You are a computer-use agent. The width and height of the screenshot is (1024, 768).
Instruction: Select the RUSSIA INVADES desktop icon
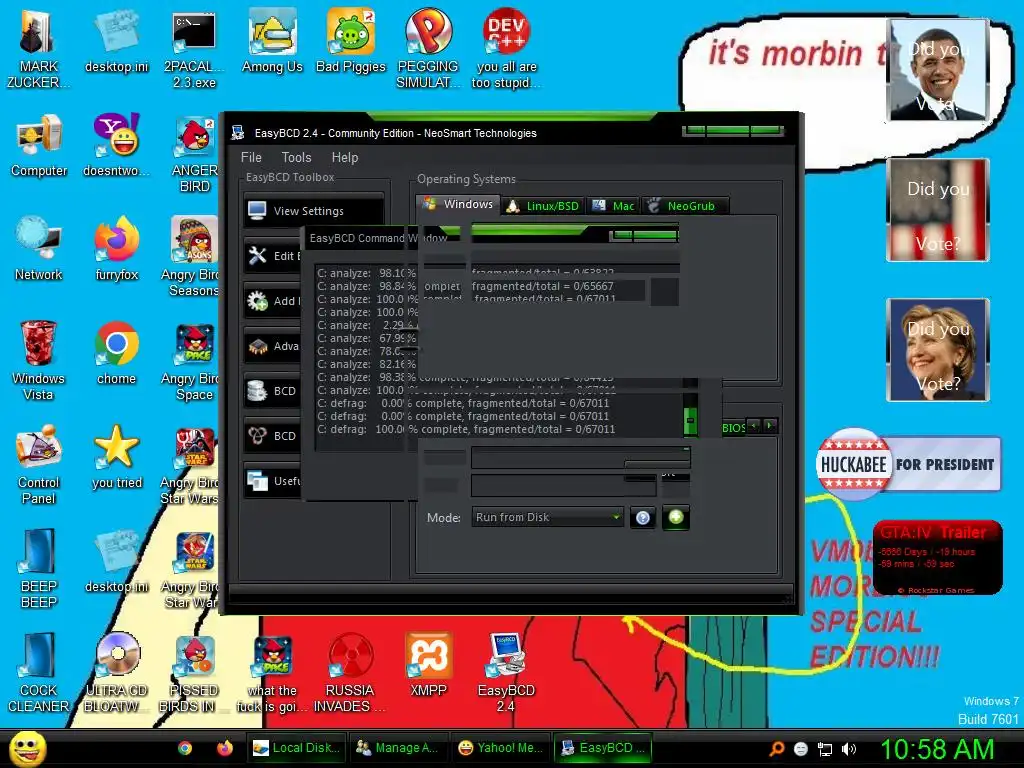350,671
